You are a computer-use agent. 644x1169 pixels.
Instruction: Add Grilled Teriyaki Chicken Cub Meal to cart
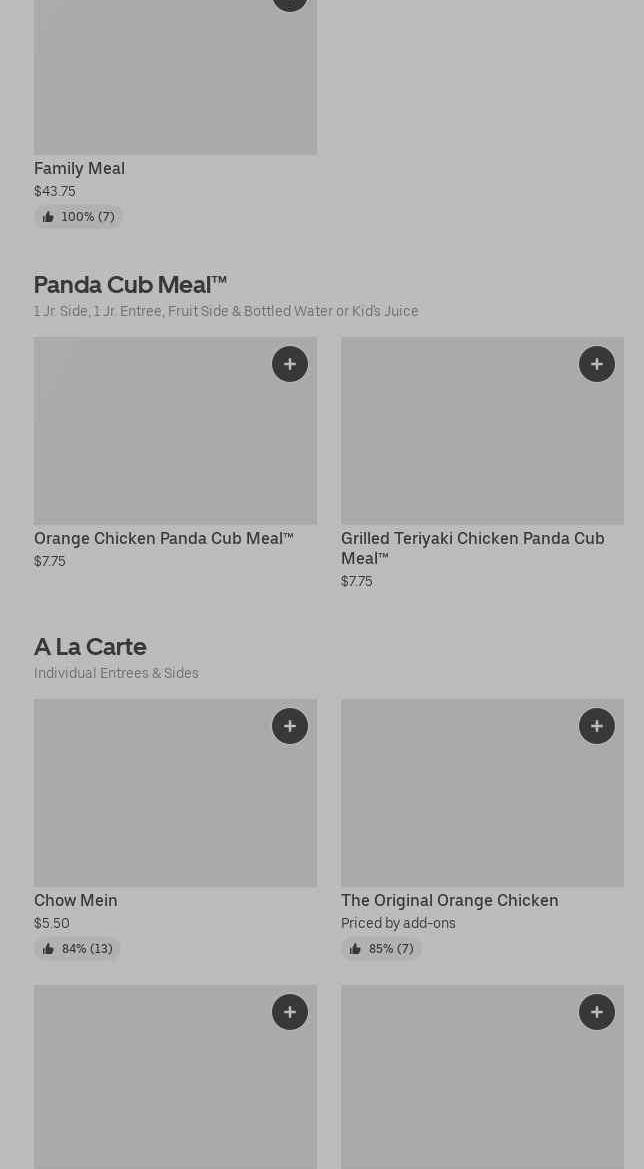point(597,364)
